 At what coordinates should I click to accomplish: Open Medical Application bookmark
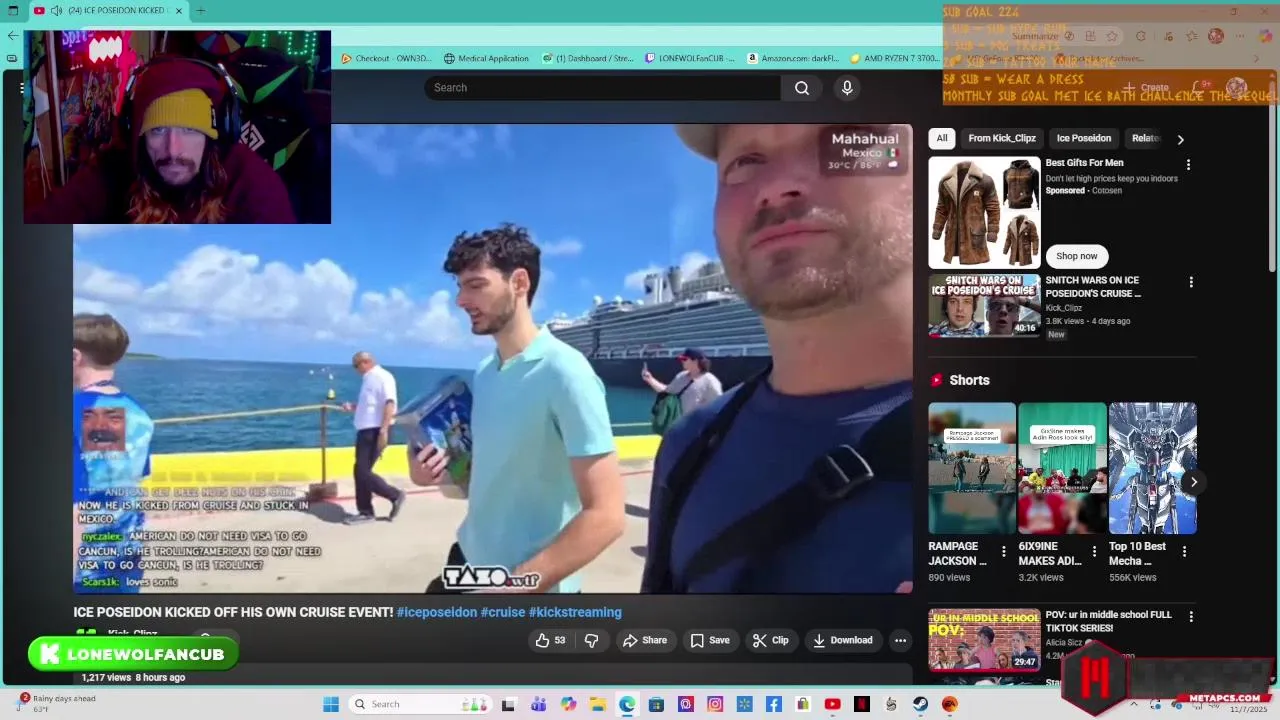[486, 58]
